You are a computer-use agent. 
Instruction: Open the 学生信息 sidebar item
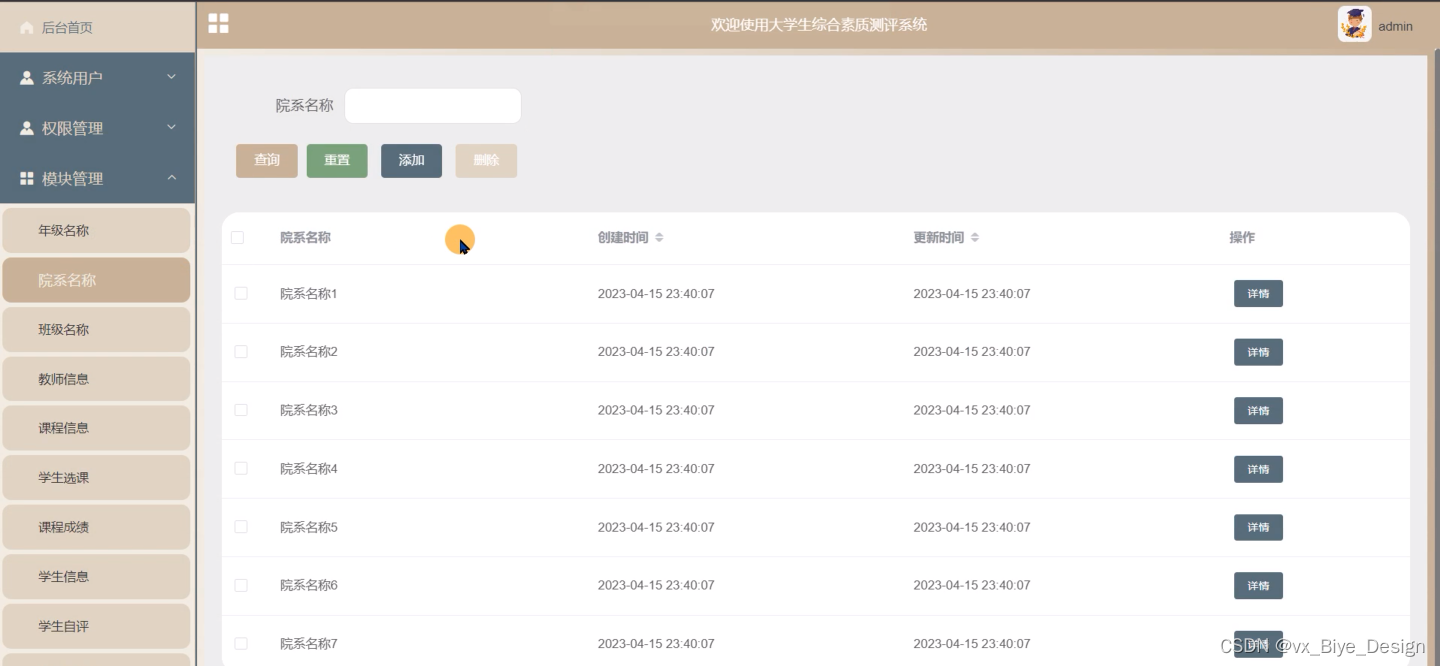tap(96, 576)
